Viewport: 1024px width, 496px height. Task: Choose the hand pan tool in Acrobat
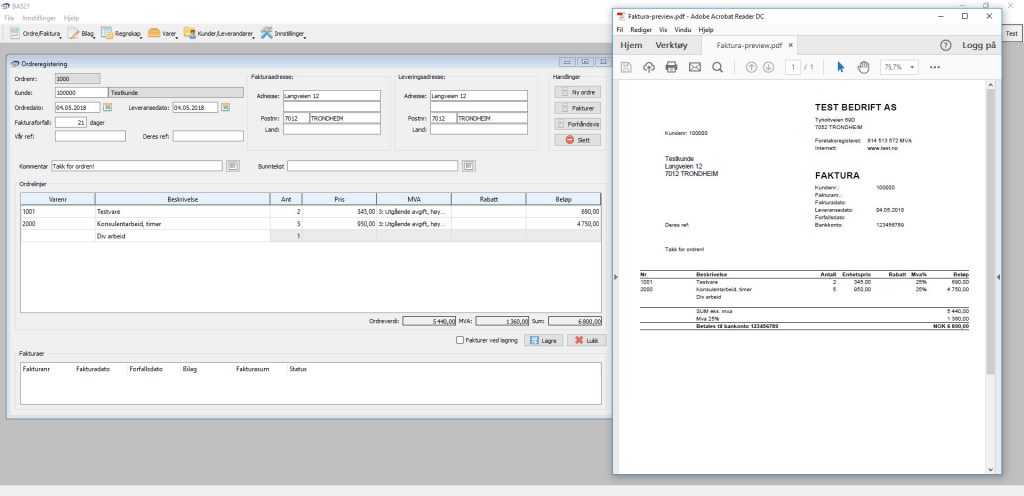864,67
